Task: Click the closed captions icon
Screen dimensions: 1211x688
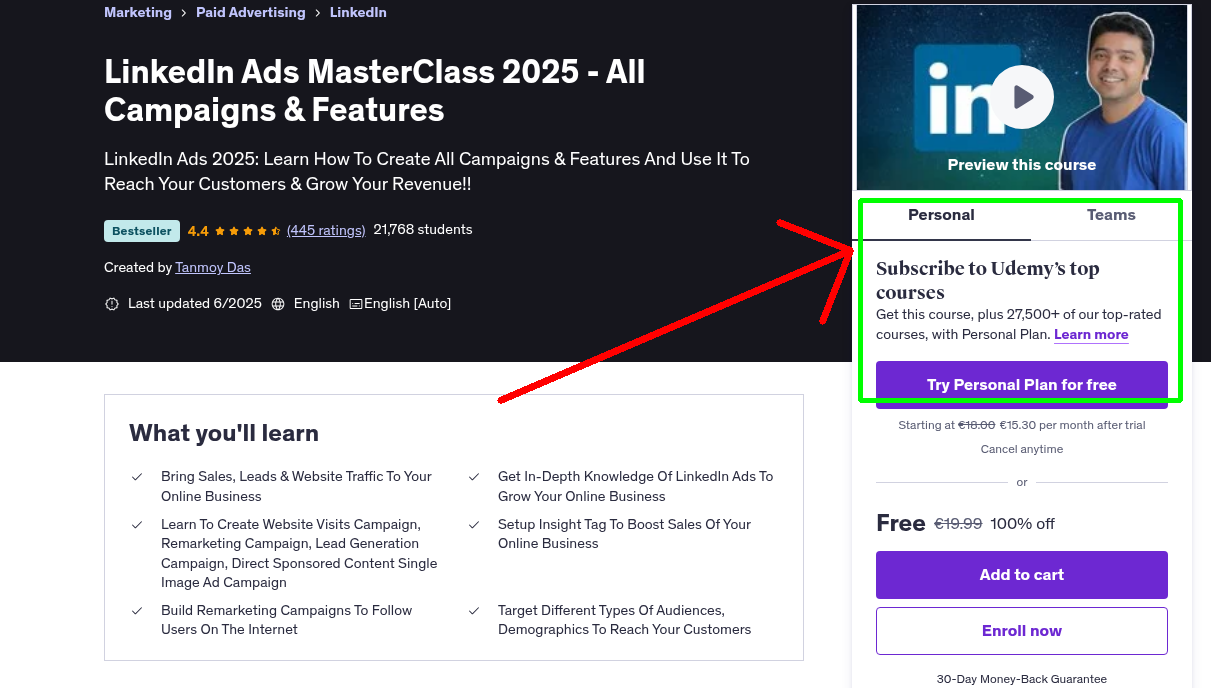Action: point(356,304)
